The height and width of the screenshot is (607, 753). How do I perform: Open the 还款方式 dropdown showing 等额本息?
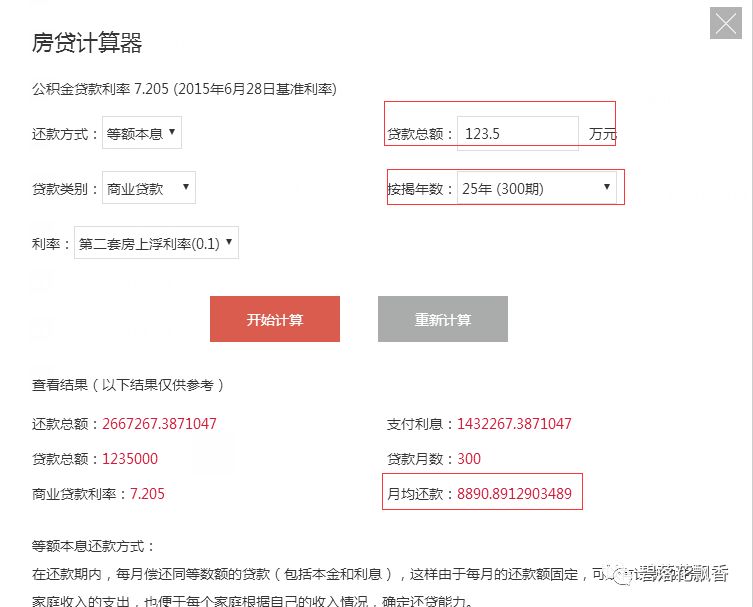point(142,133)
